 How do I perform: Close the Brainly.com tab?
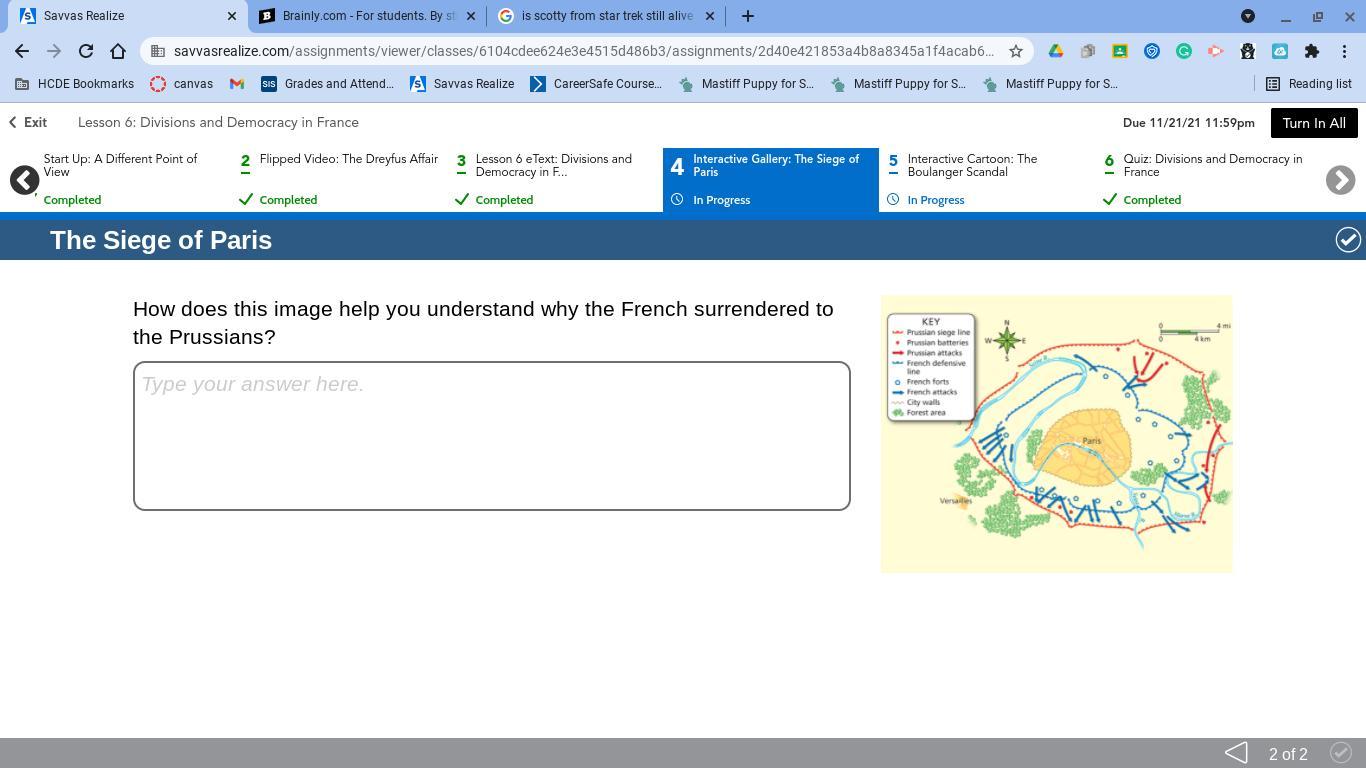(x=471, y=16)
